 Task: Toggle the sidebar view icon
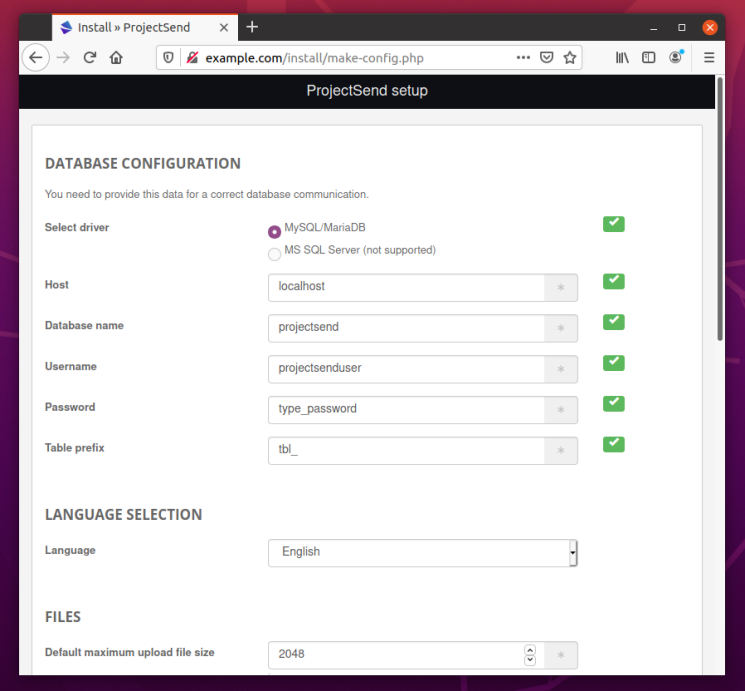[x=649, y=58]
